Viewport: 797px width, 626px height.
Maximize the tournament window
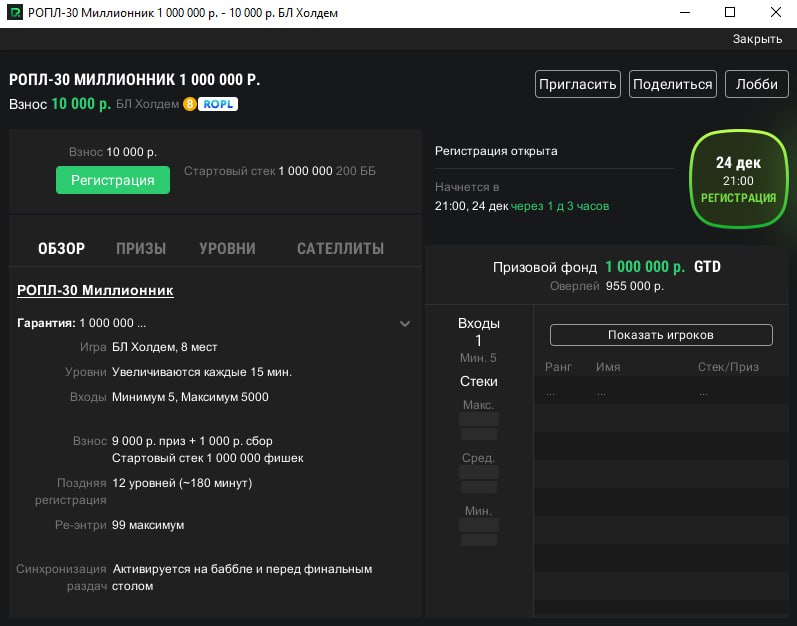730,12
